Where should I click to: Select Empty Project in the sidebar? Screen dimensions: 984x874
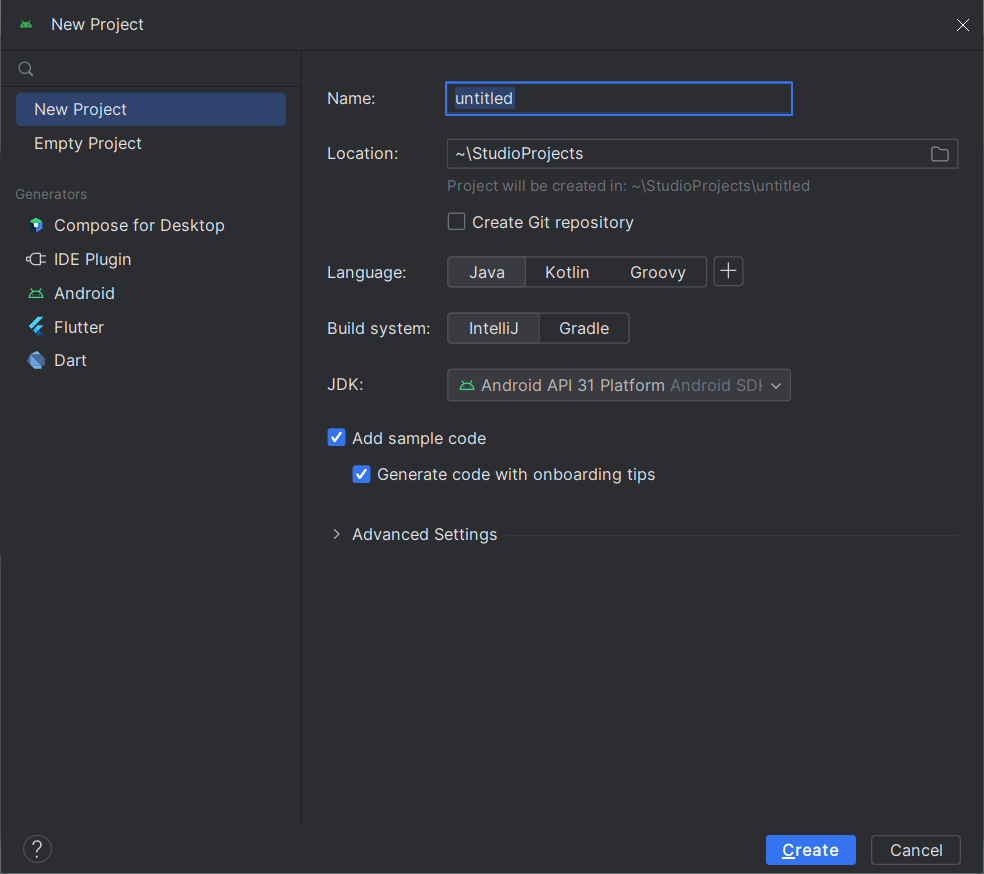(x=88, y=143)
